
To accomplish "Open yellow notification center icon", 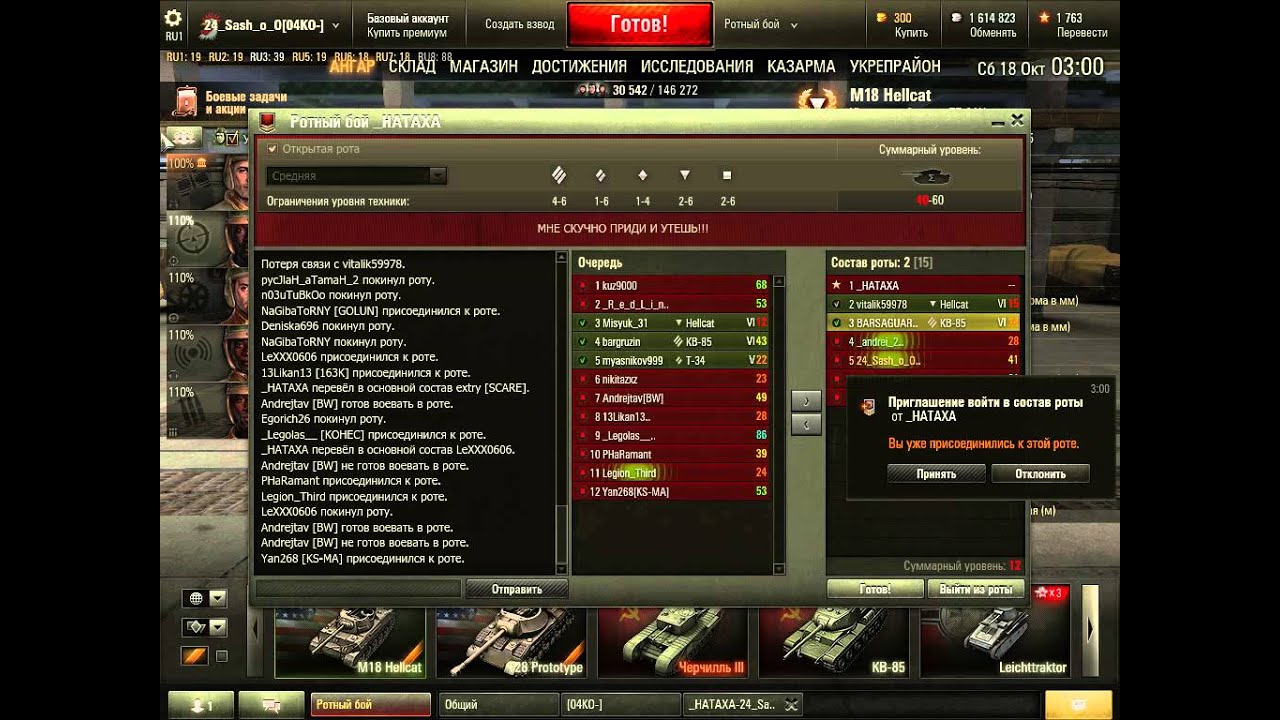I will coord(1078,705).
